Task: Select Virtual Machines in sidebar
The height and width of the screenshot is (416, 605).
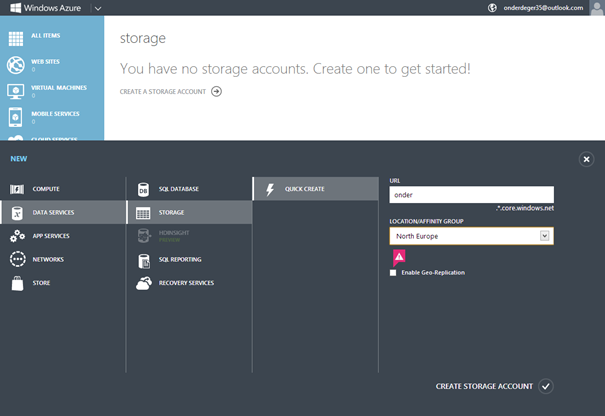Action: pos(59,88)
